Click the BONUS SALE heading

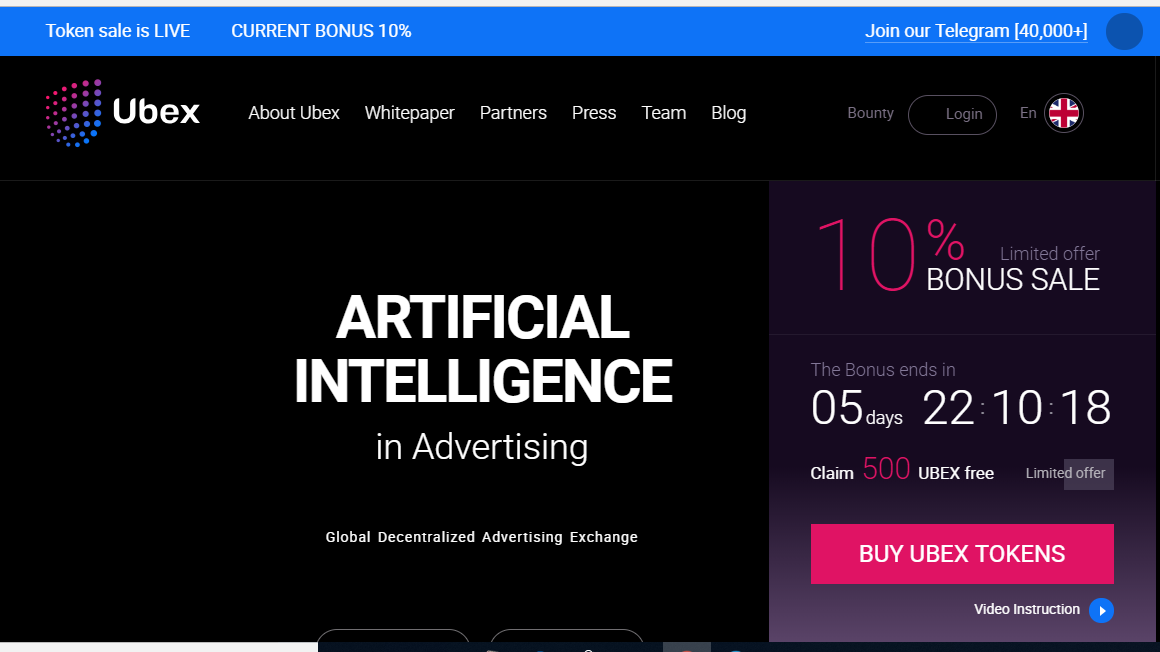pos(1013,280)
